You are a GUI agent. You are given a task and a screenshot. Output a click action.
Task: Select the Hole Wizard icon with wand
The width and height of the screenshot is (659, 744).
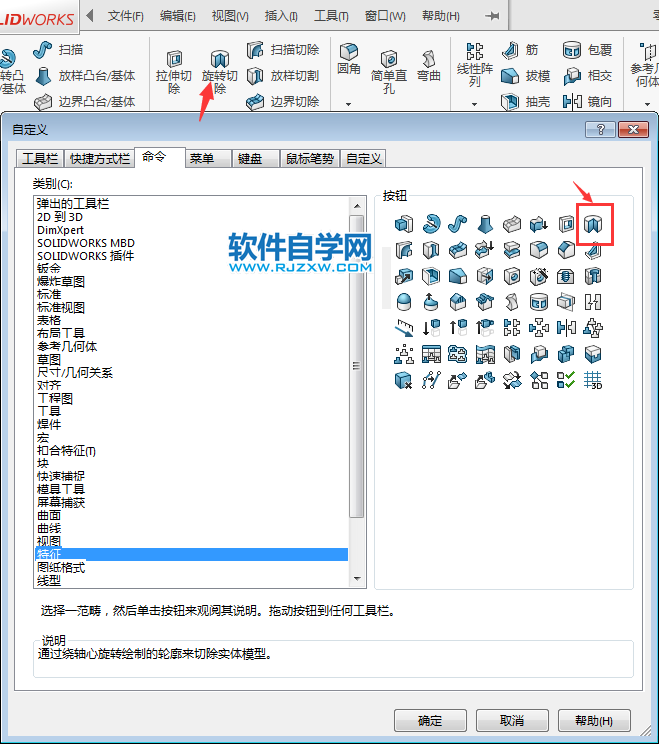(x=539, y=276)
